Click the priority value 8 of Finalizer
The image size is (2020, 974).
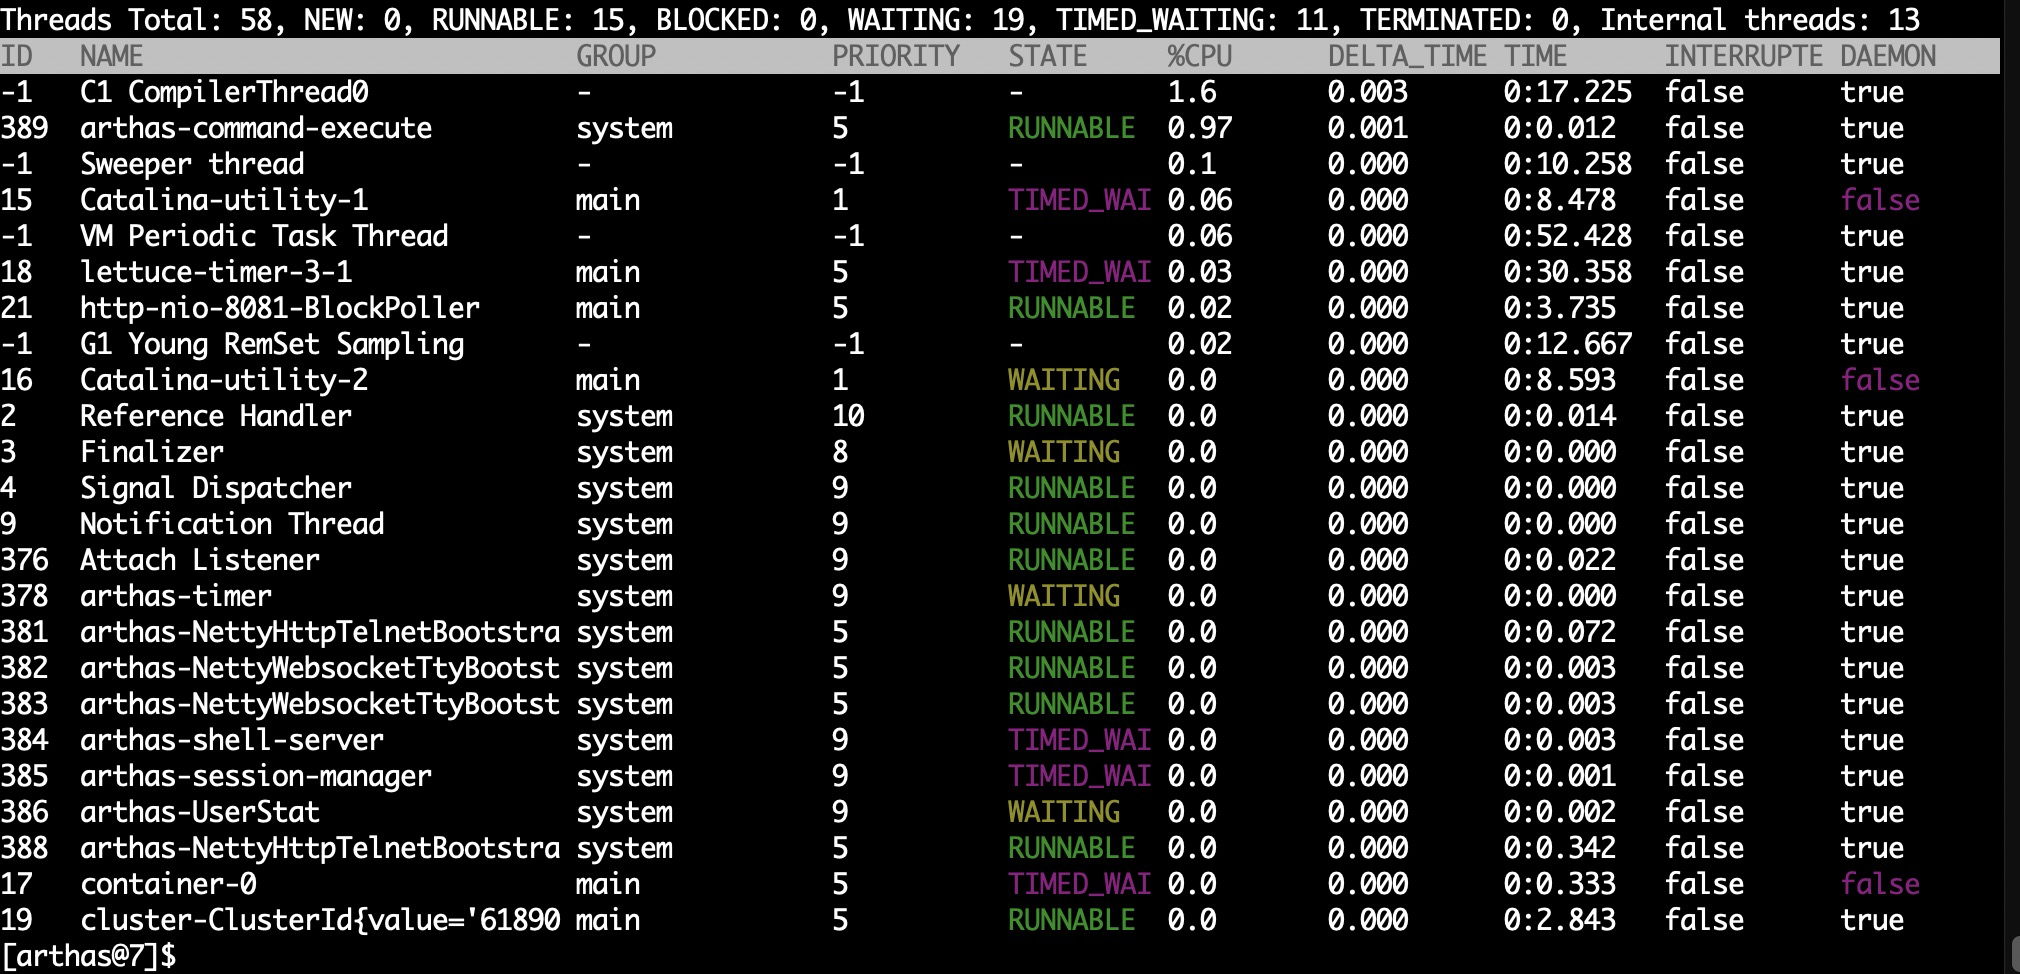coord(840,452)
